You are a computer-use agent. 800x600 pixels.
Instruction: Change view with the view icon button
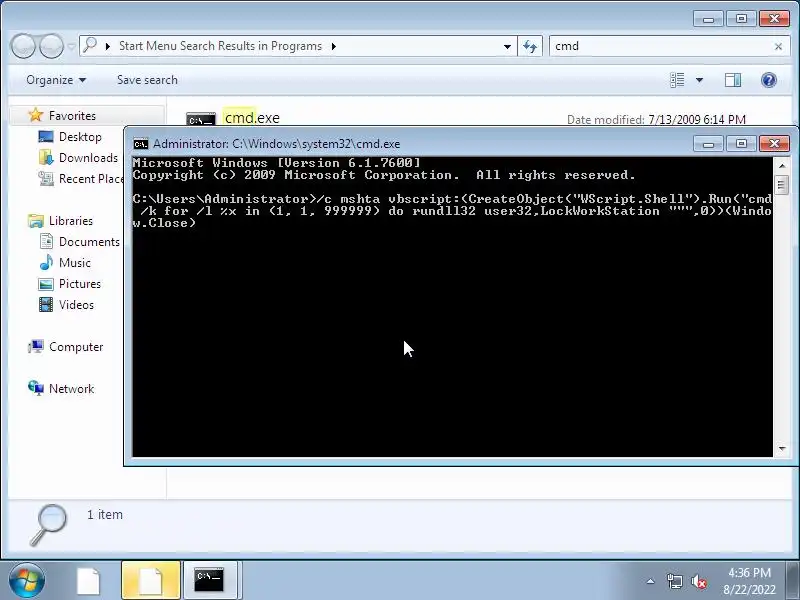pyautogui.click(x=677, y=80)
